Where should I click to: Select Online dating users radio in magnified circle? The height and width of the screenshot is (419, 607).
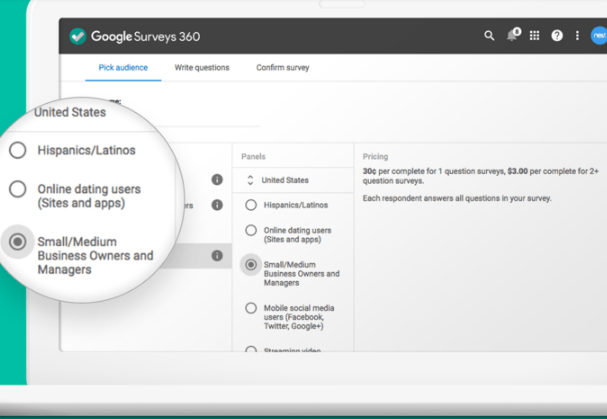pos(18,189)
